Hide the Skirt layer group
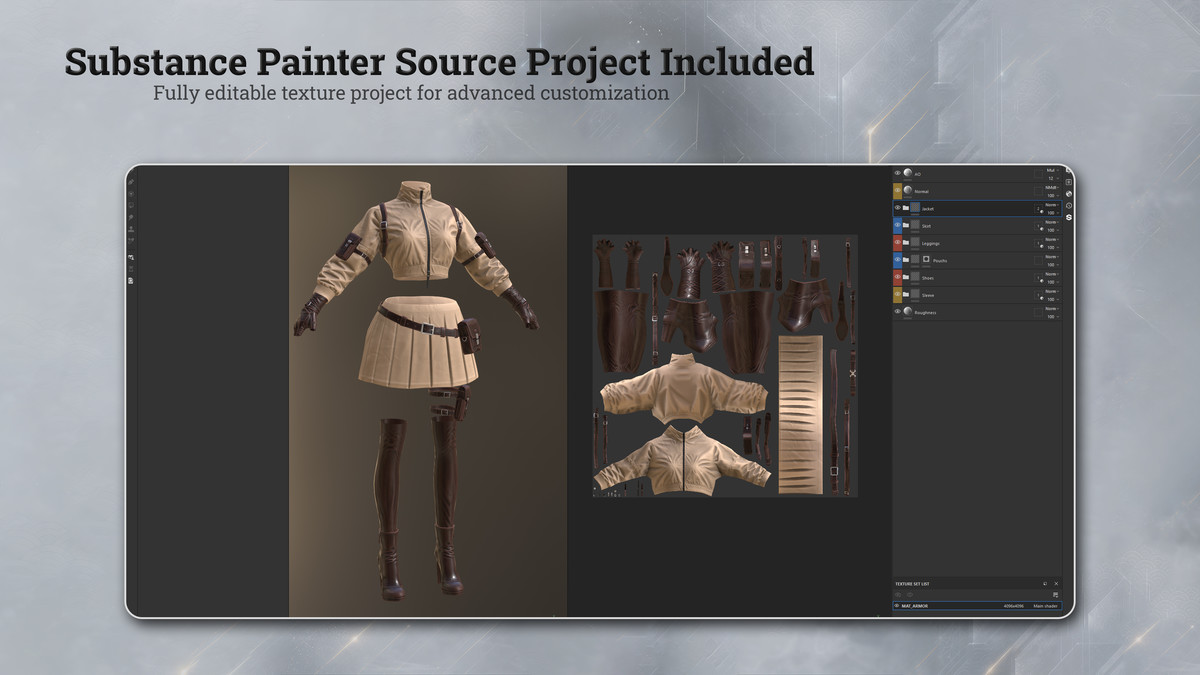Screen dimensions: 1200x675 [x=897, y=225]
